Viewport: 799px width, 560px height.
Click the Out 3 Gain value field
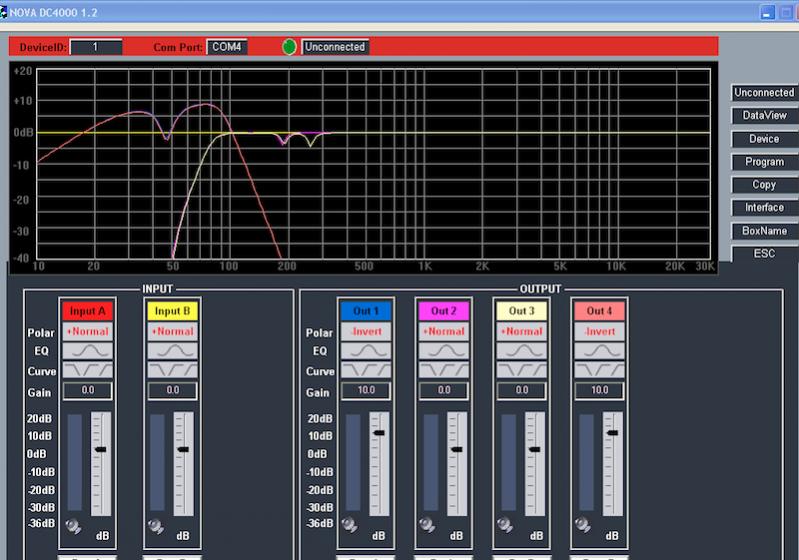521,391
